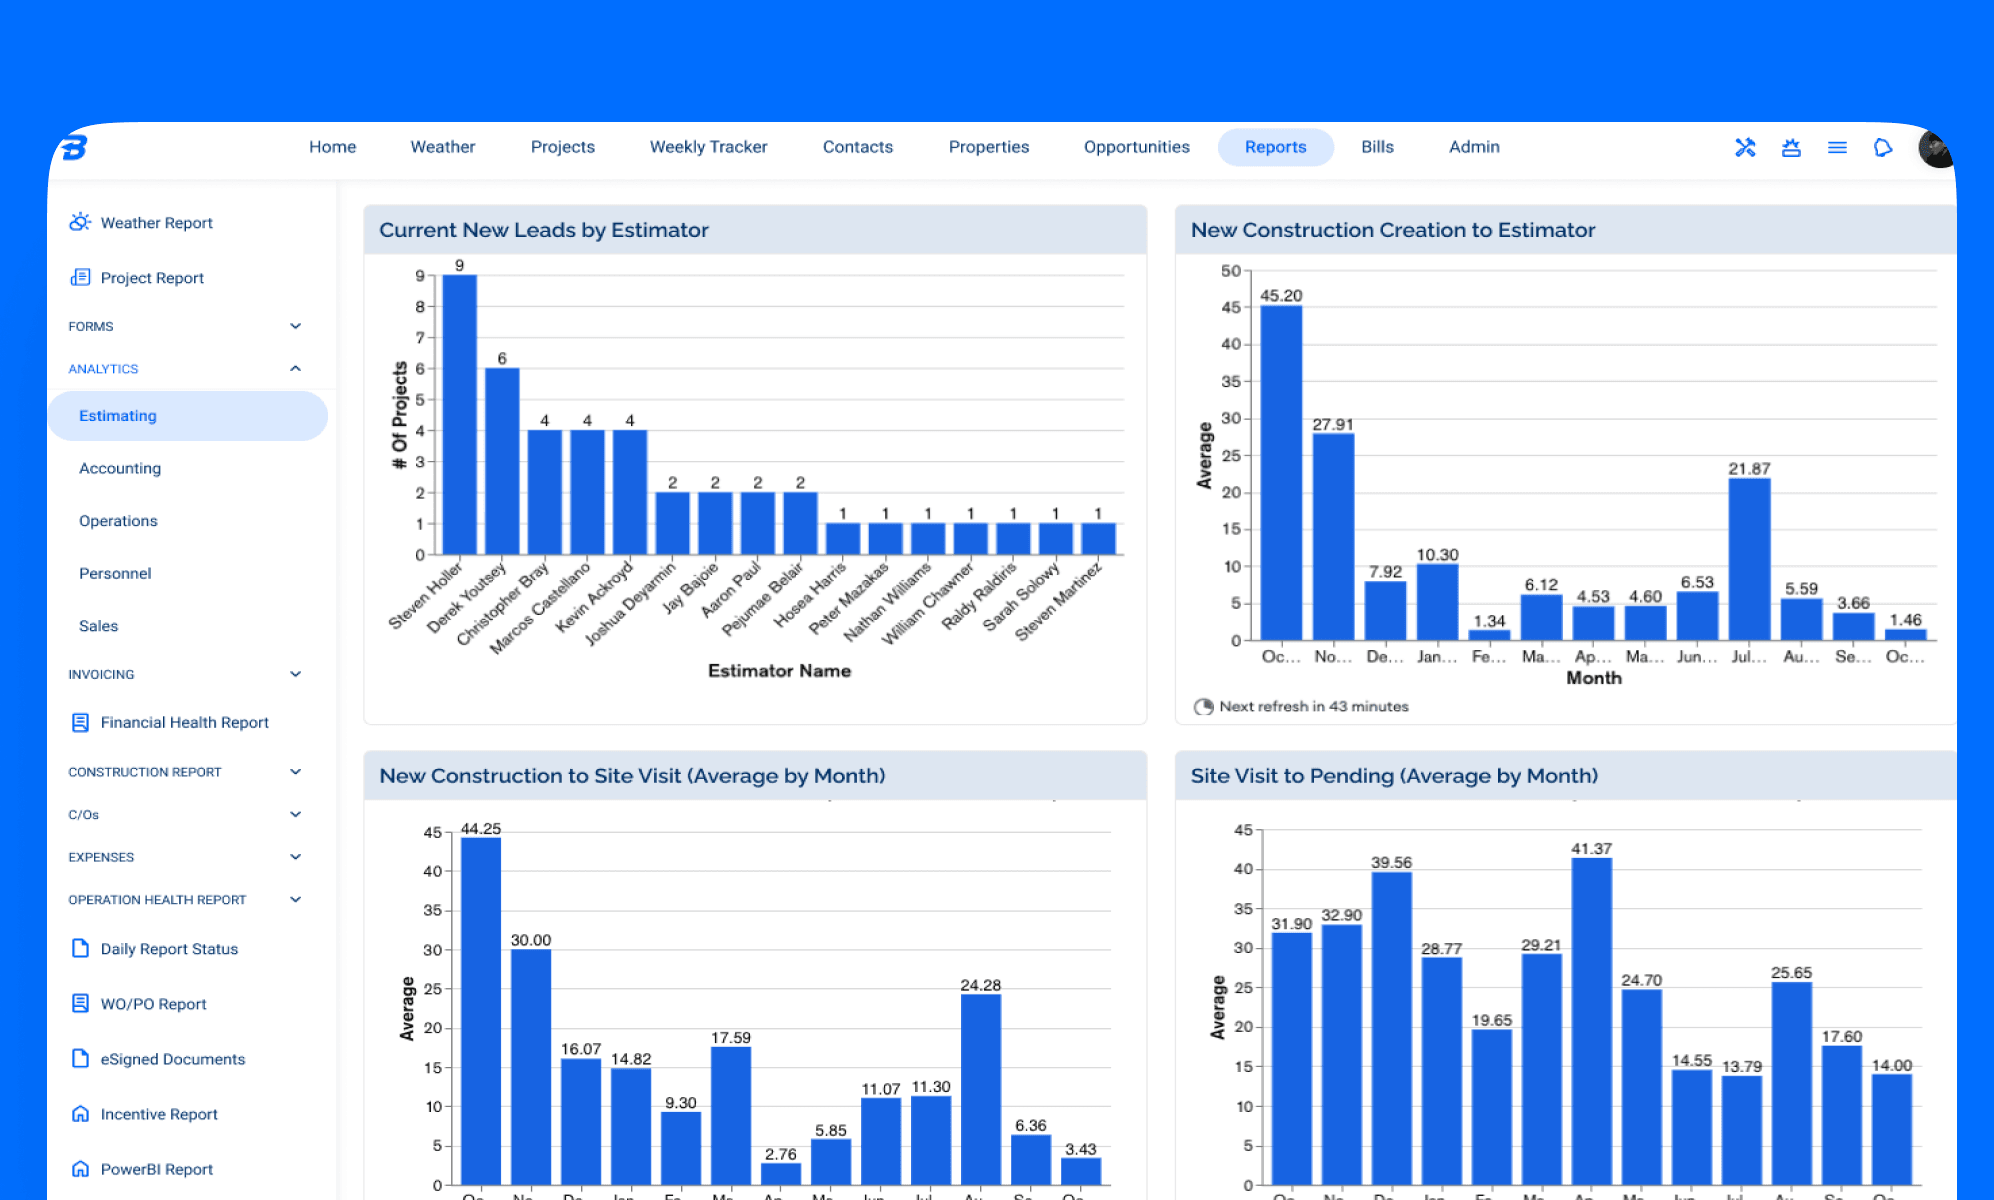Open the Daily Report Status link
Image resolution: width=1994 pixels, height=1200 pixels.
[169, 948]
